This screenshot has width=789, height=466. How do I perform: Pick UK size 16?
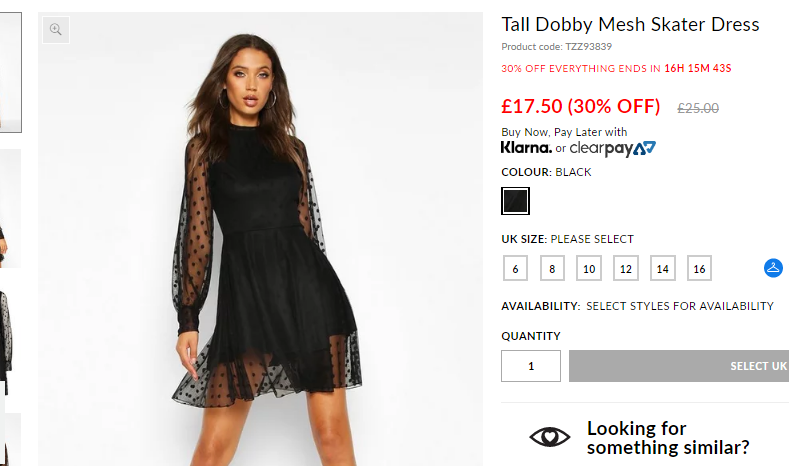[699, 268]
